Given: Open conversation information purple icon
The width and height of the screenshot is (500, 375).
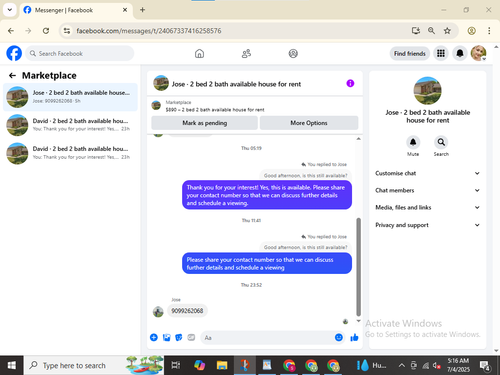Looking at the screenshot, I should pyautogui.click(x=350, y=83).
